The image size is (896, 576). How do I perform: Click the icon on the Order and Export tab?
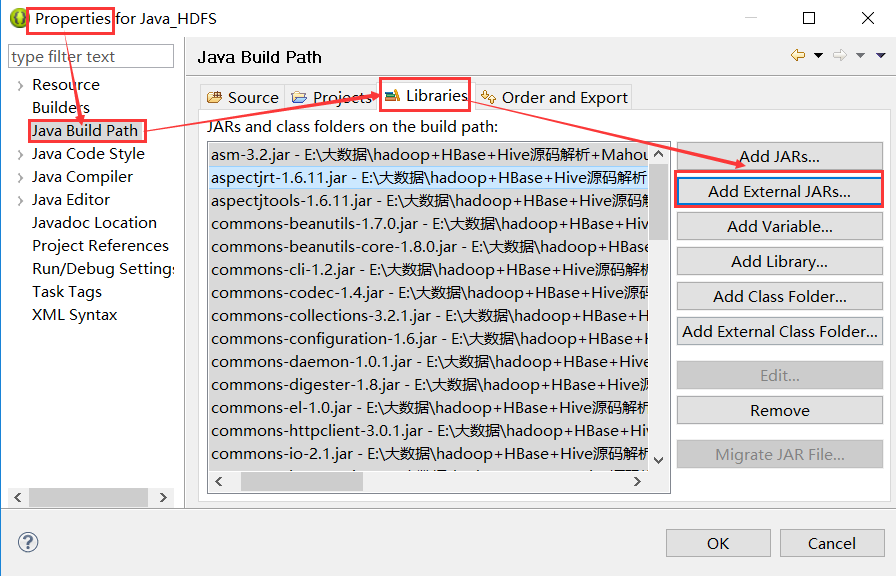tap(490, 96)
